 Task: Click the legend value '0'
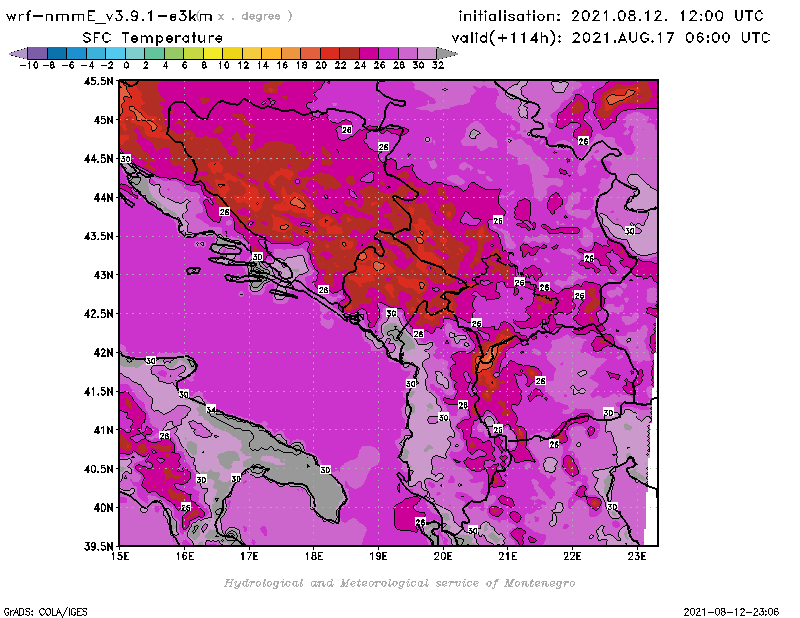coord(126,65)
